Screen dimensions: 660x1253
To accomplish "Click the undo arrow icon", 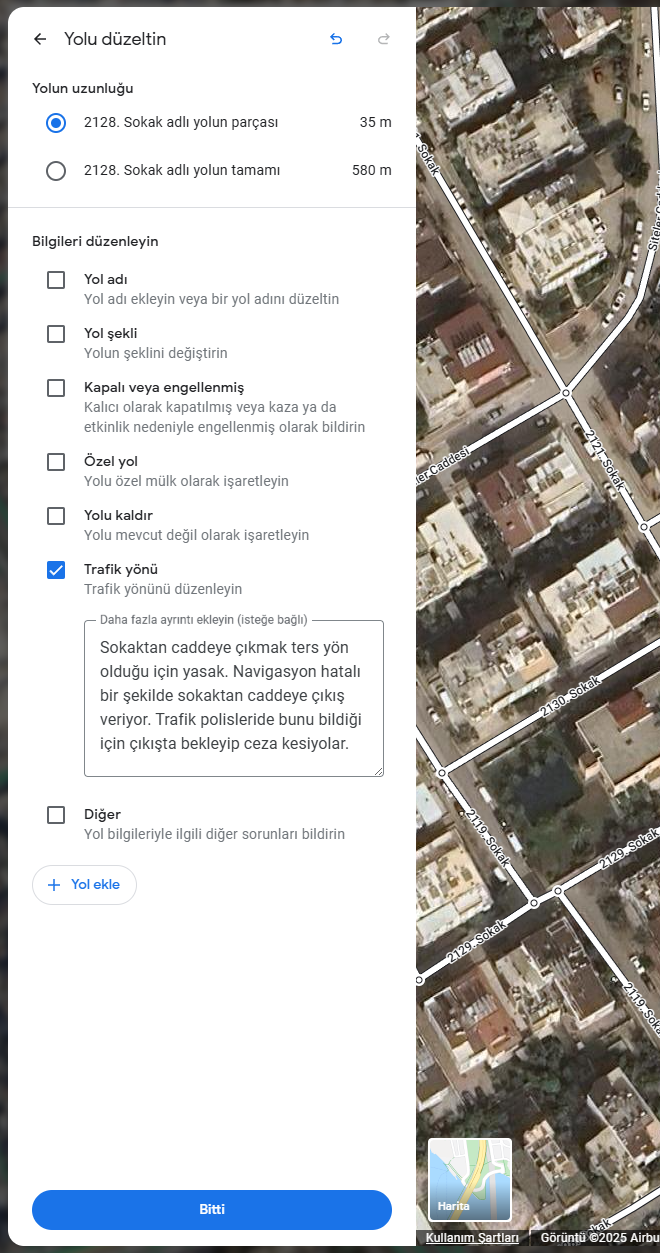I will 336,39.
